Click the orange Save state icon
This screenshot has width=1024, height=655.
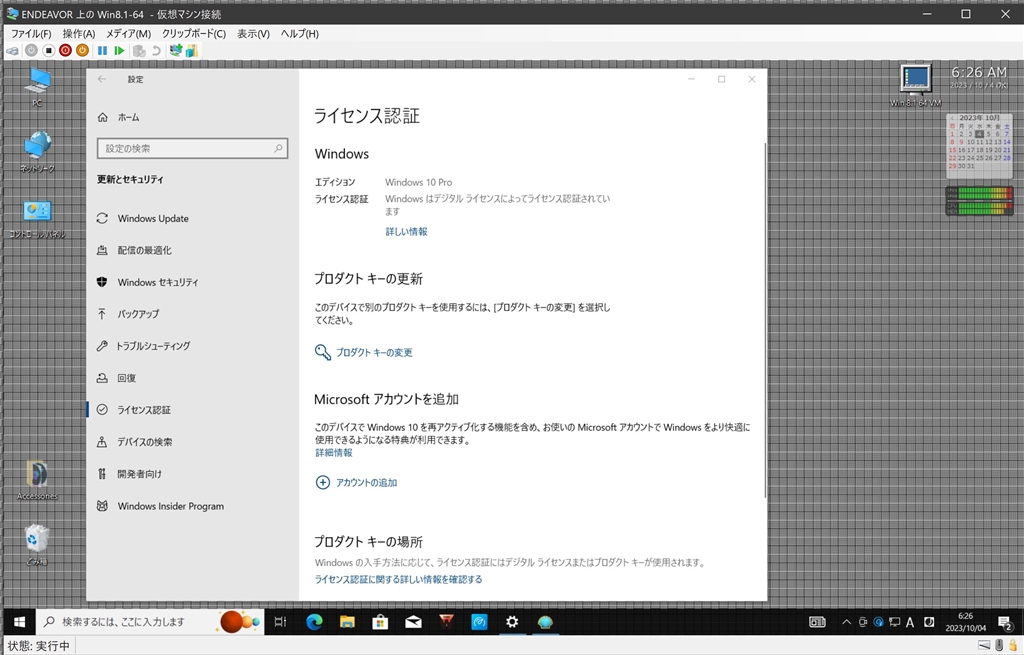point(82,50)
